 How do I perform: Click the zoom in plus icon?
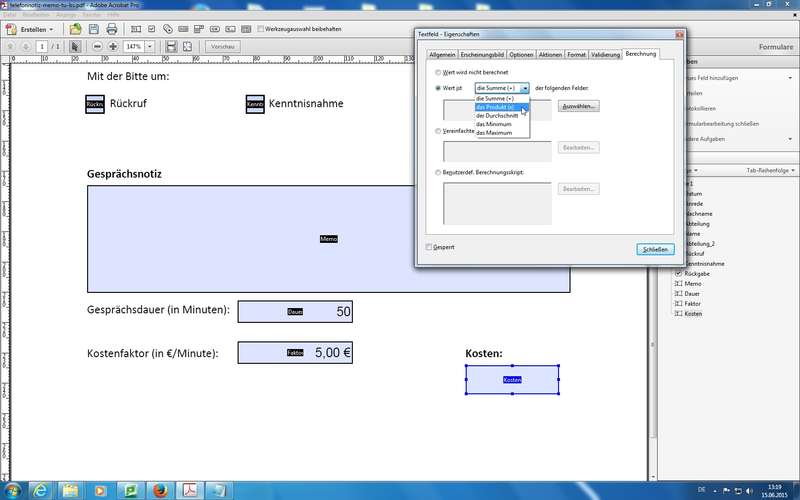pyautogui.click(x=113, y=46)
